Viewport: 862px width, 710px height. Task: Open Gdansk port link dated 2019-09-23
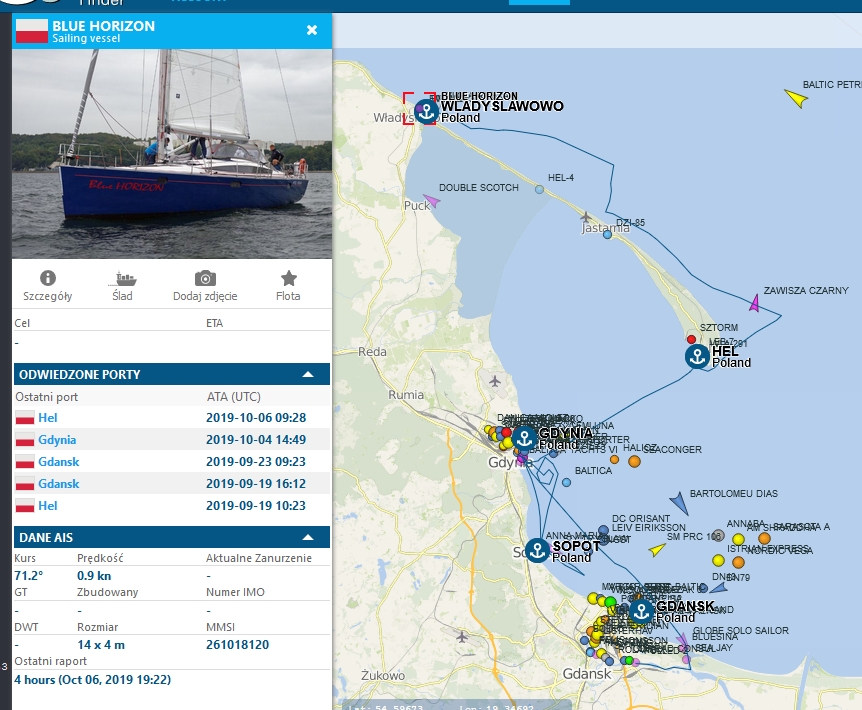[x=59, y=462]
